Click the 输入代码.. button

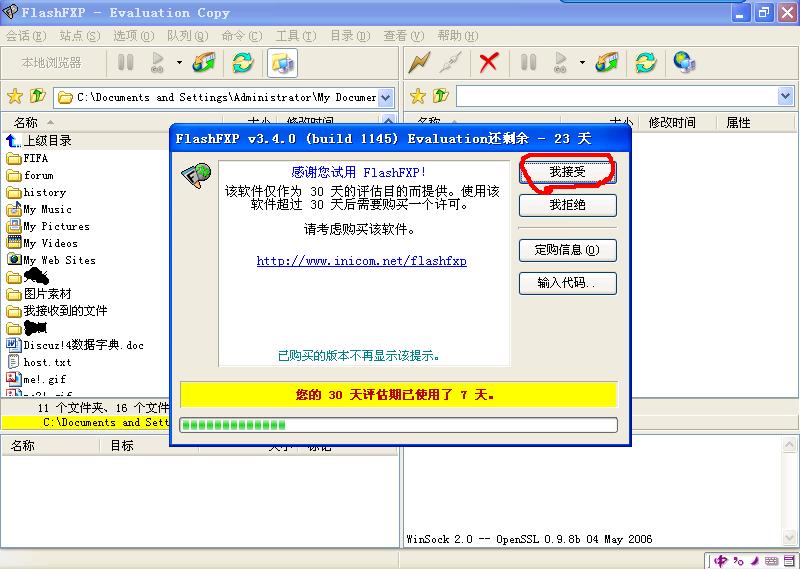(x=567, y=283)
